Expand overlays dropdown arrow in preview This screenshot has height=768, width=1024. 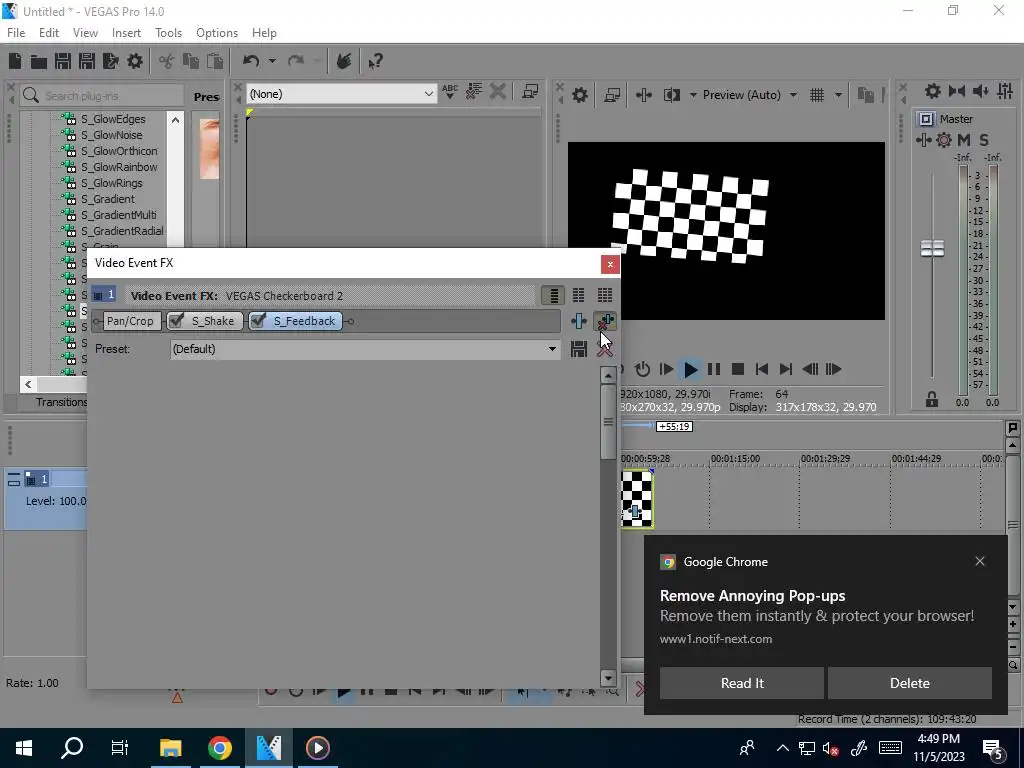pyautogui.click(x=838, y=95)
